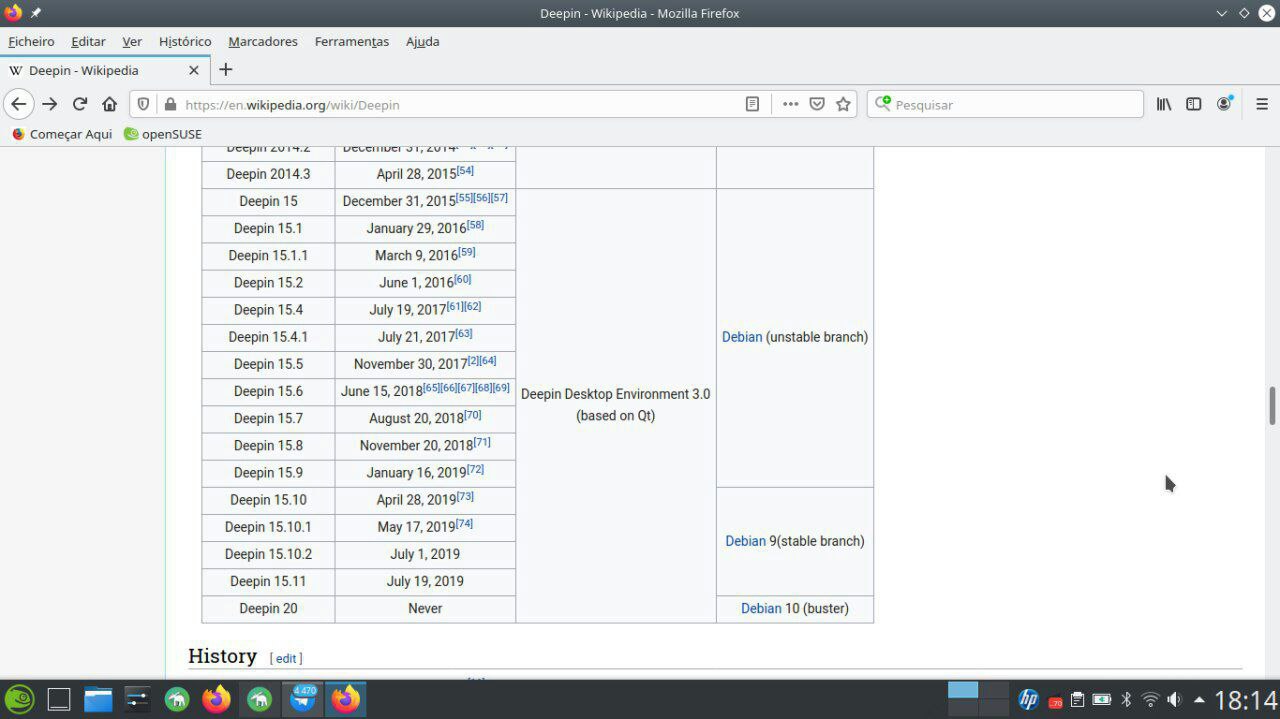Open system settings taskbar shortcut
This screenshot has width=1280, height=719.
pos(137,699)
